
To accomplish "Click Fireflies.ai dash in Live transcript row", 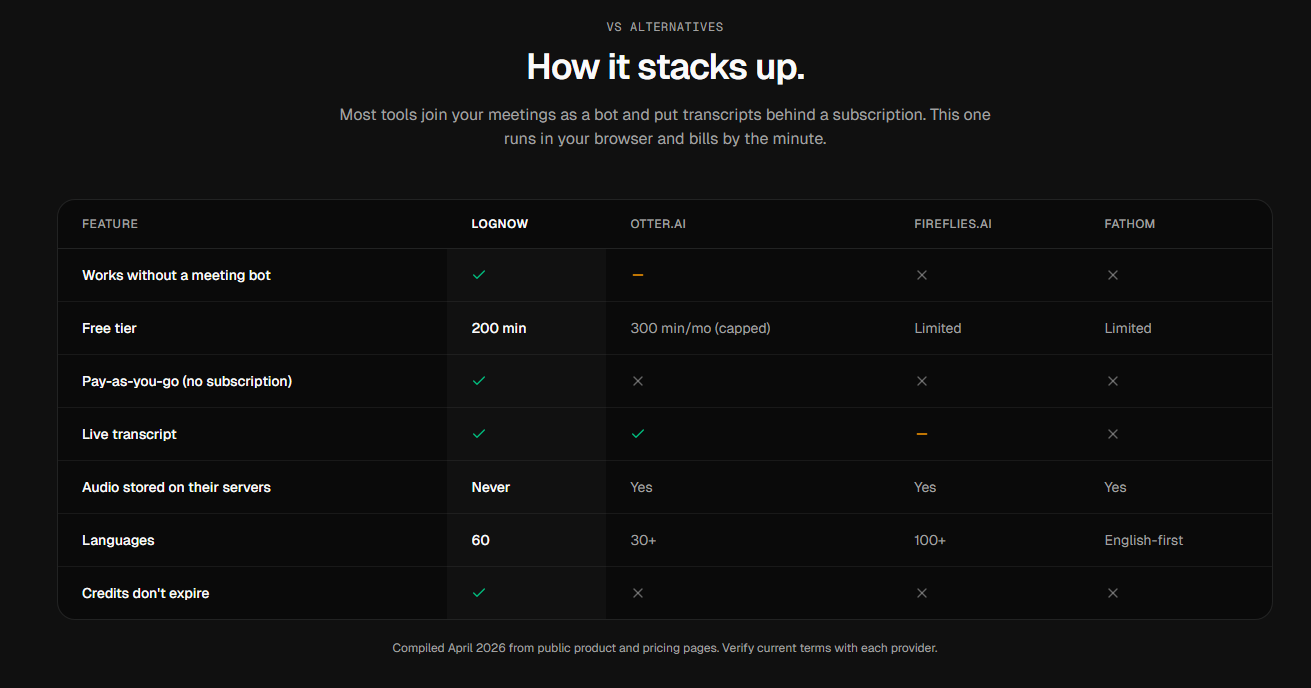I will (922, 434).
